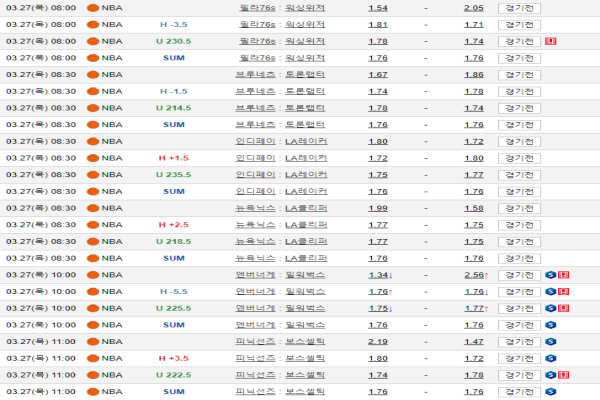Open the 인디페이 team link in H +1.5 row
This screenshot has height=400, width=600.
[256, 158]
